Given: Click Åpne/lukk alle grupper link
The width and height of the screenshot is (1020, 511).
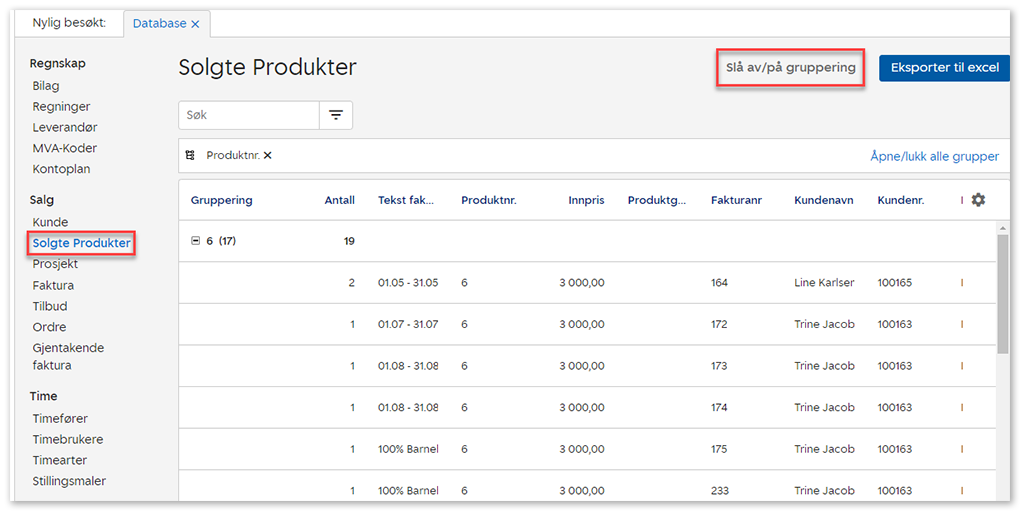Looking at the screenshot, I should click(934, 156).
